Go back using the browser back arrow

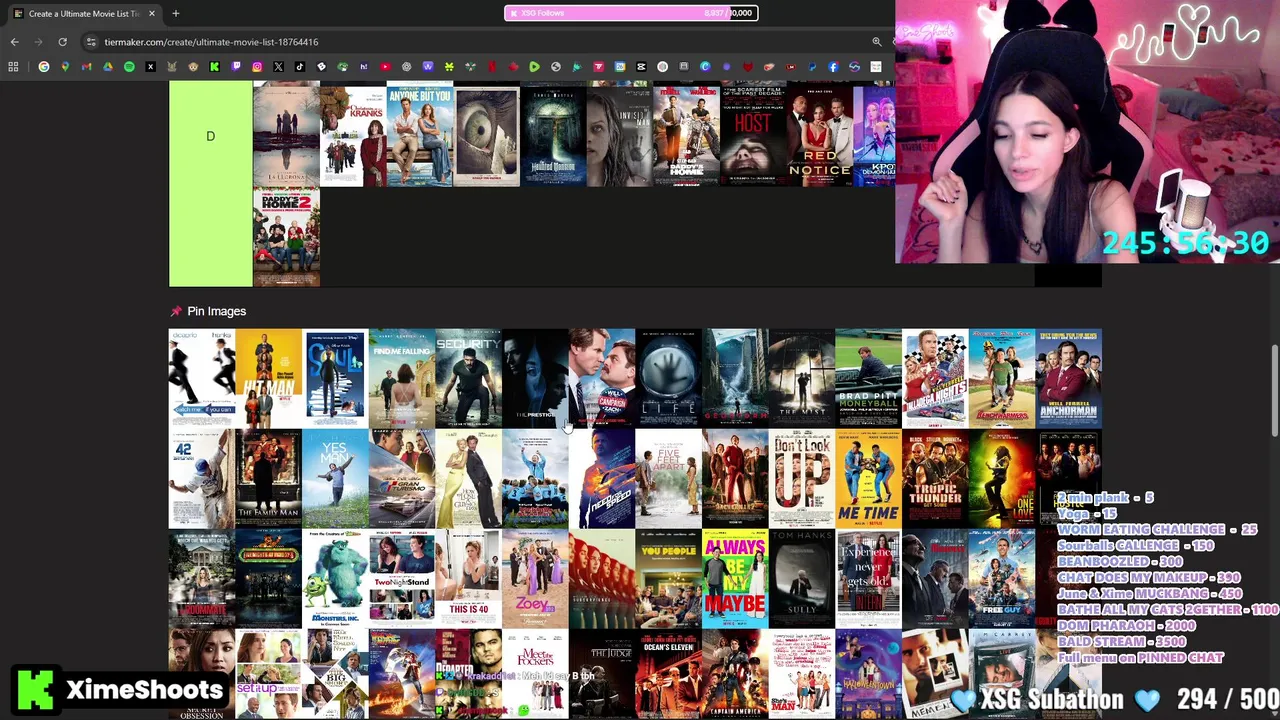coord(14,42)
